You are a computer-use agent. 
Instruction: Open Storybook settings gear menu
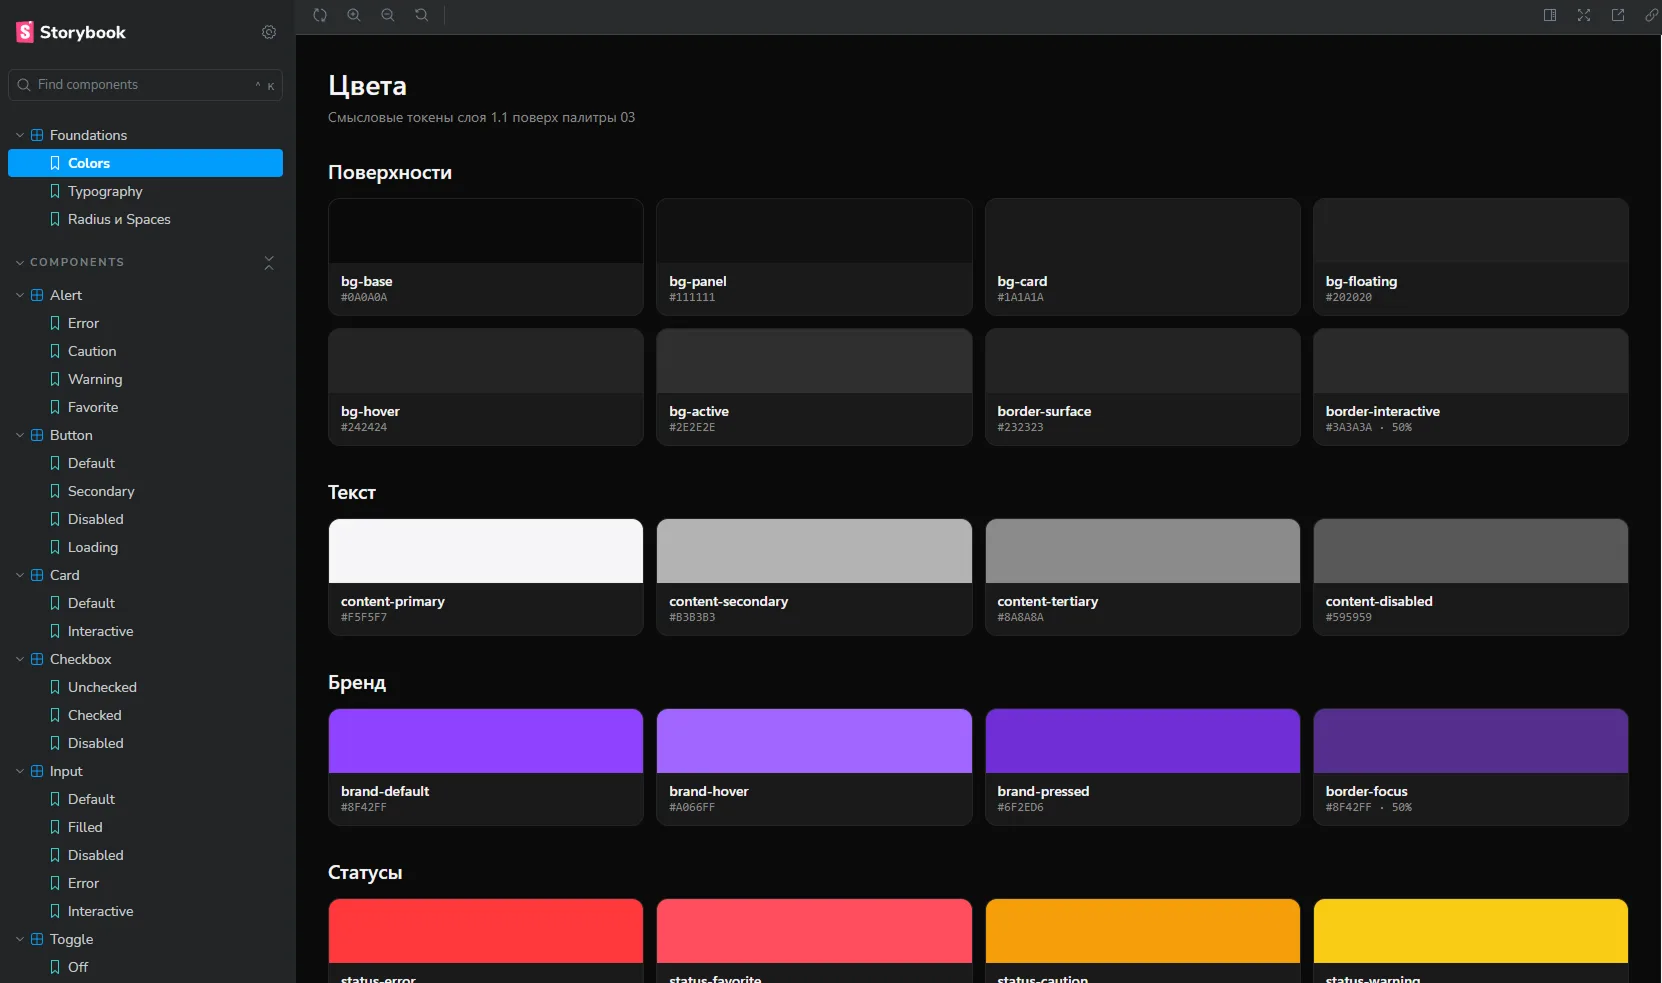pyautogui.click(x=269, y=32)
